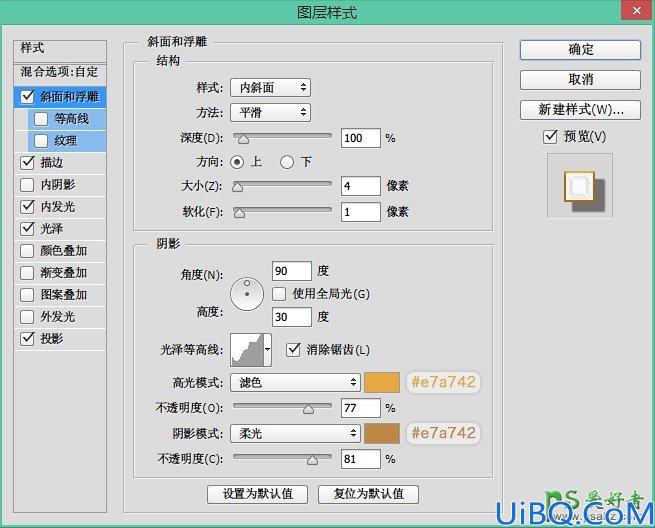Open the highlight mode color swatch
This screenshot has width=655, height=528.
coord(382,382)
